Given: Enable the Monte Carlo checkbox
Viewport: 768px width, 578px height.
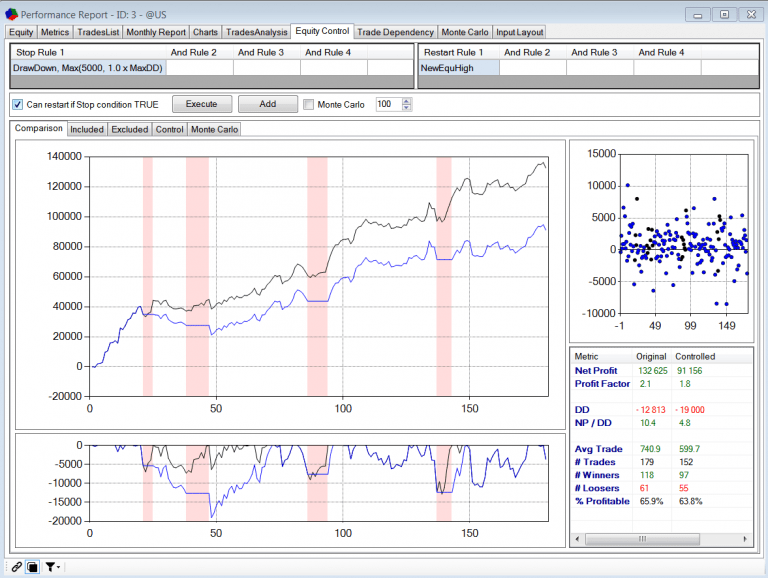Looking at the screenshot, I should click(x=309, y=104).
